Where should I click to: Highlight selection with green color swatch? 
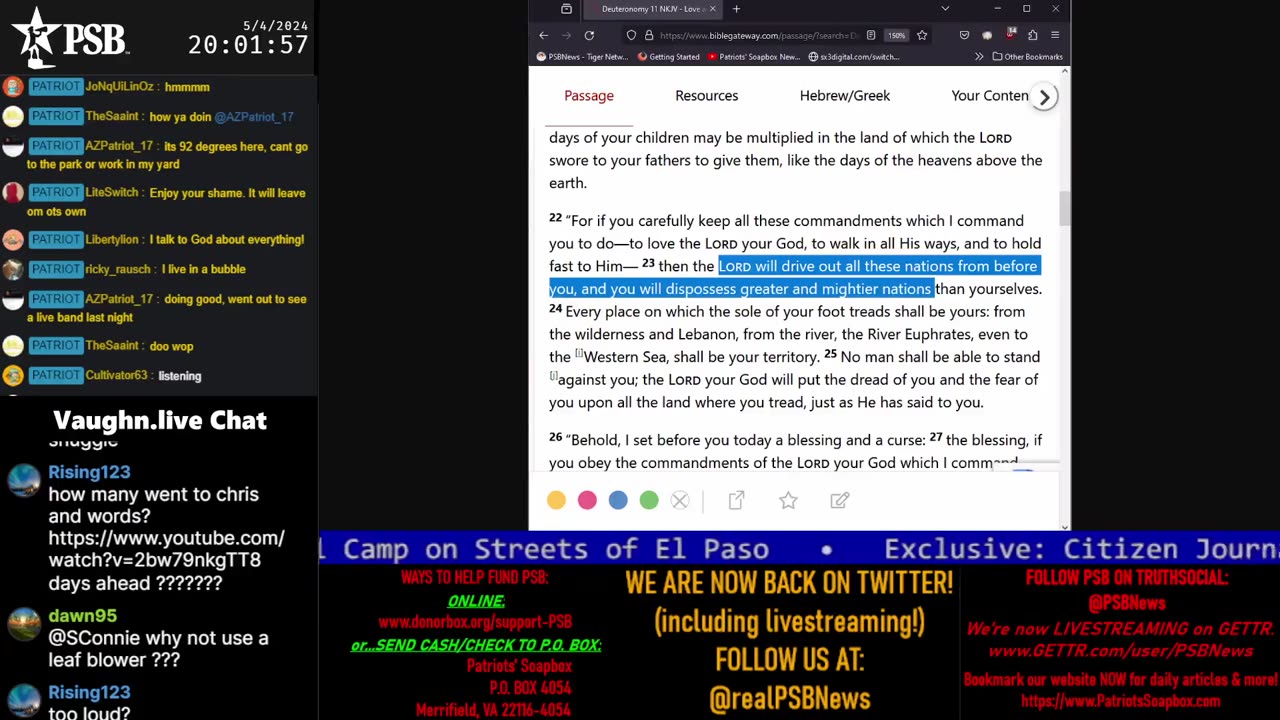tap(649, 500)
